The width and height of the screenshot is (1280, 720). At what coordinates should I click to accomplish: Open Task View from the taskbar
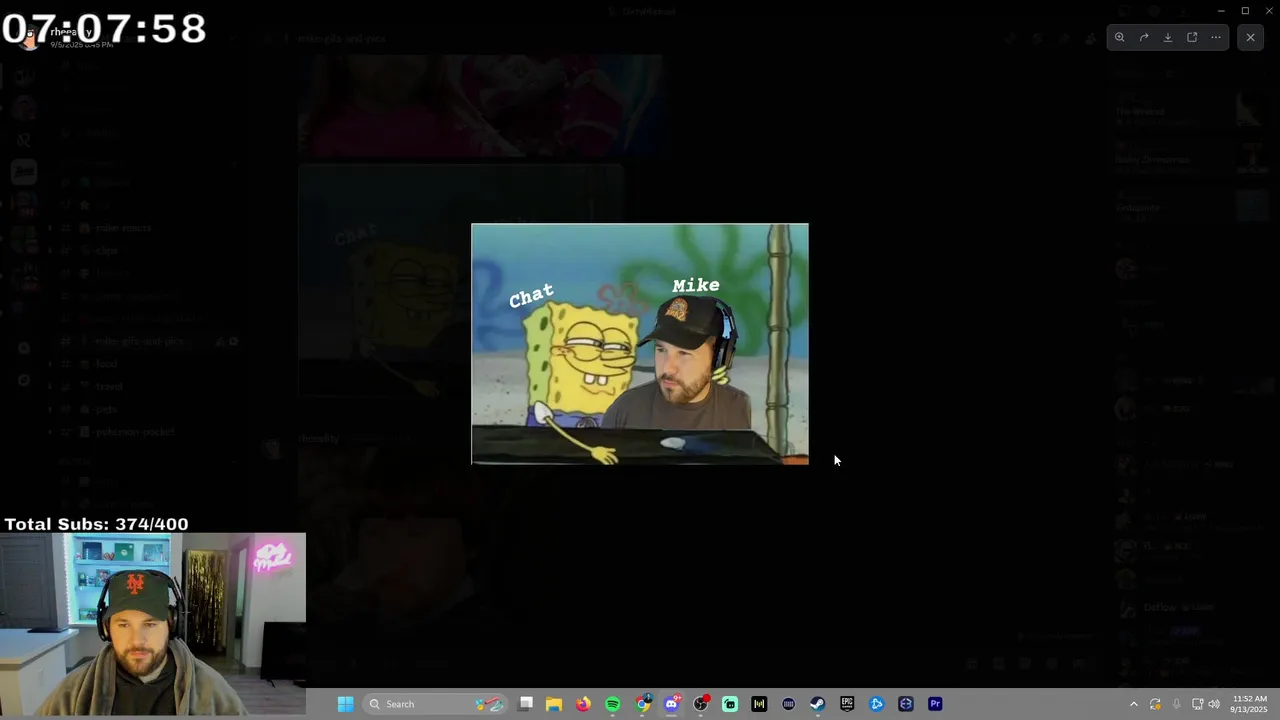[526, 704]
